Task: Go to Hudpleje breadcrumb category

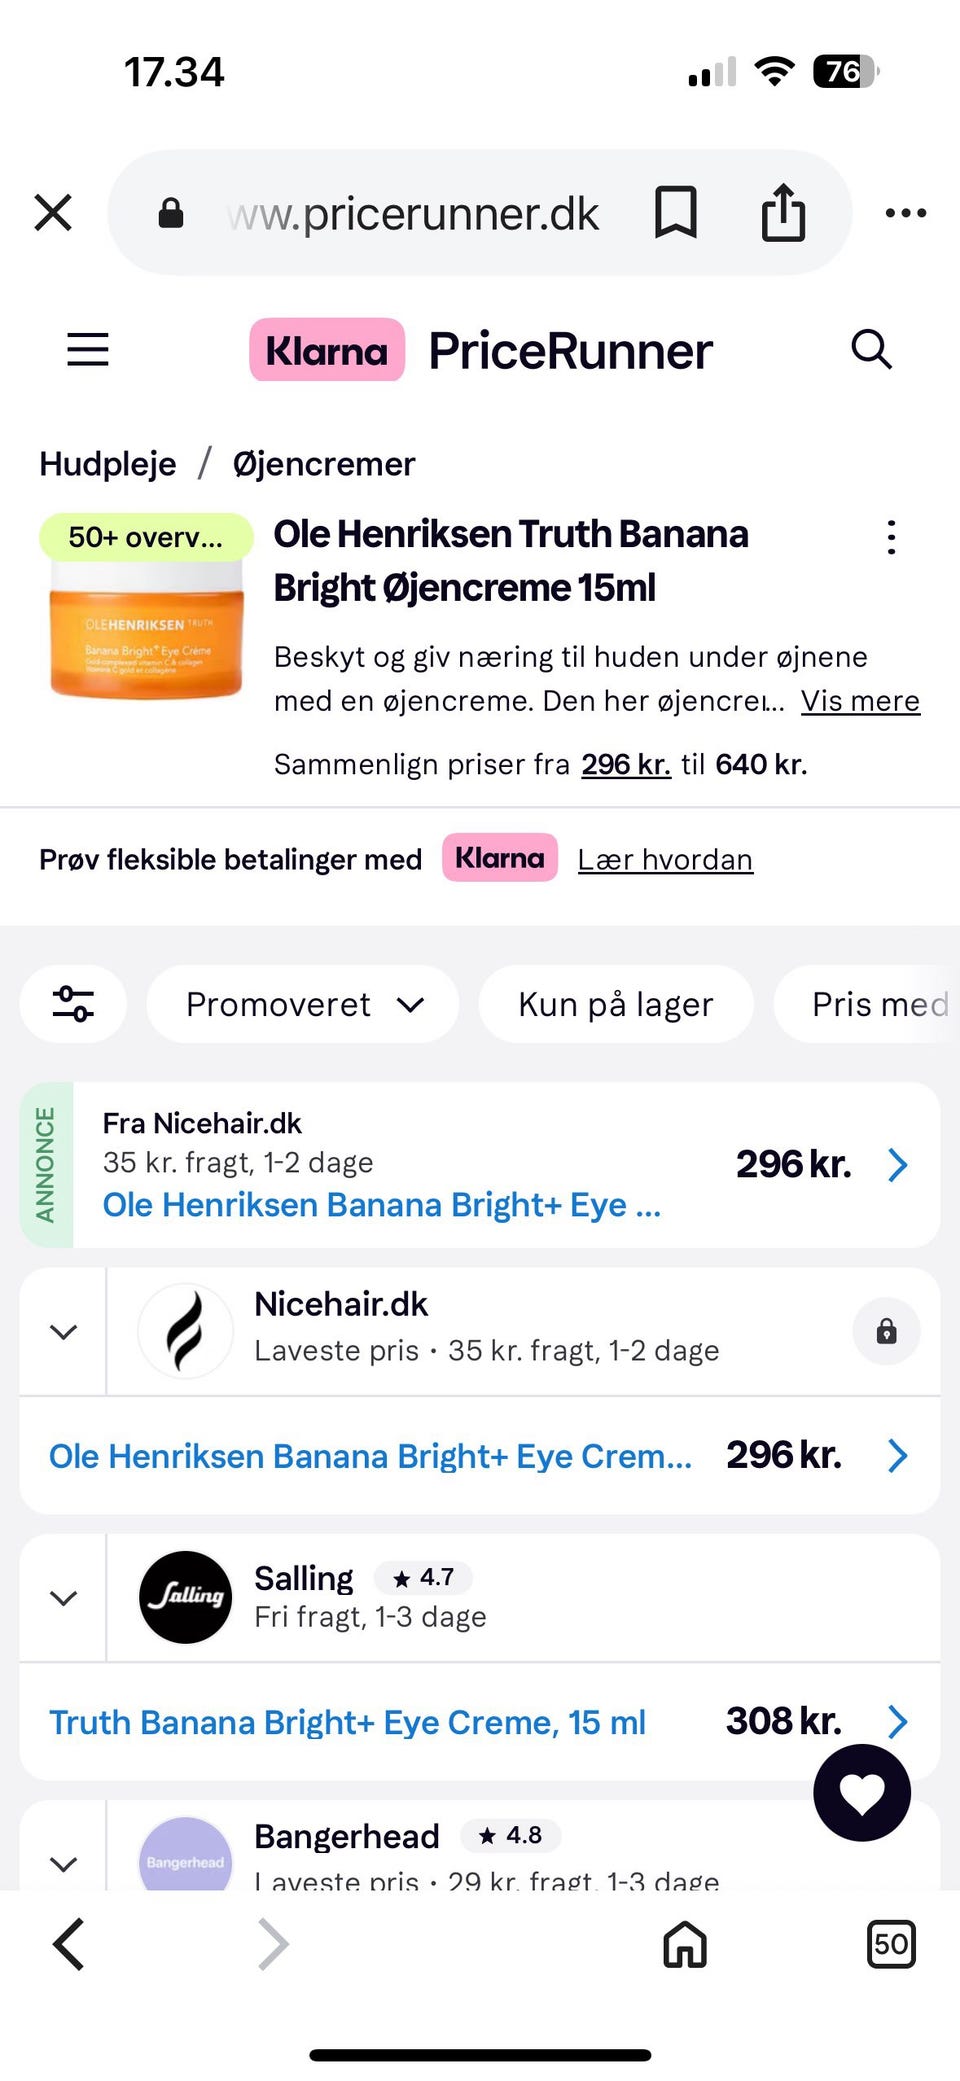Action: click(x=108, y=464)
